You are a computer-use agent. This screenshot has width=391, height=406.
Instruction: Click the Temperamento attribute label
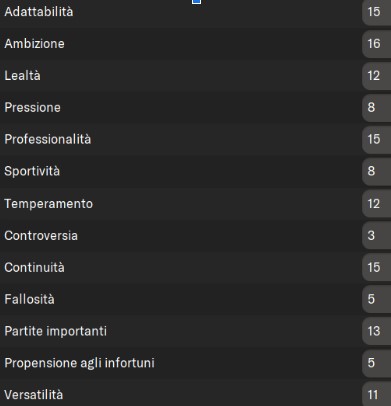[49, 204]
